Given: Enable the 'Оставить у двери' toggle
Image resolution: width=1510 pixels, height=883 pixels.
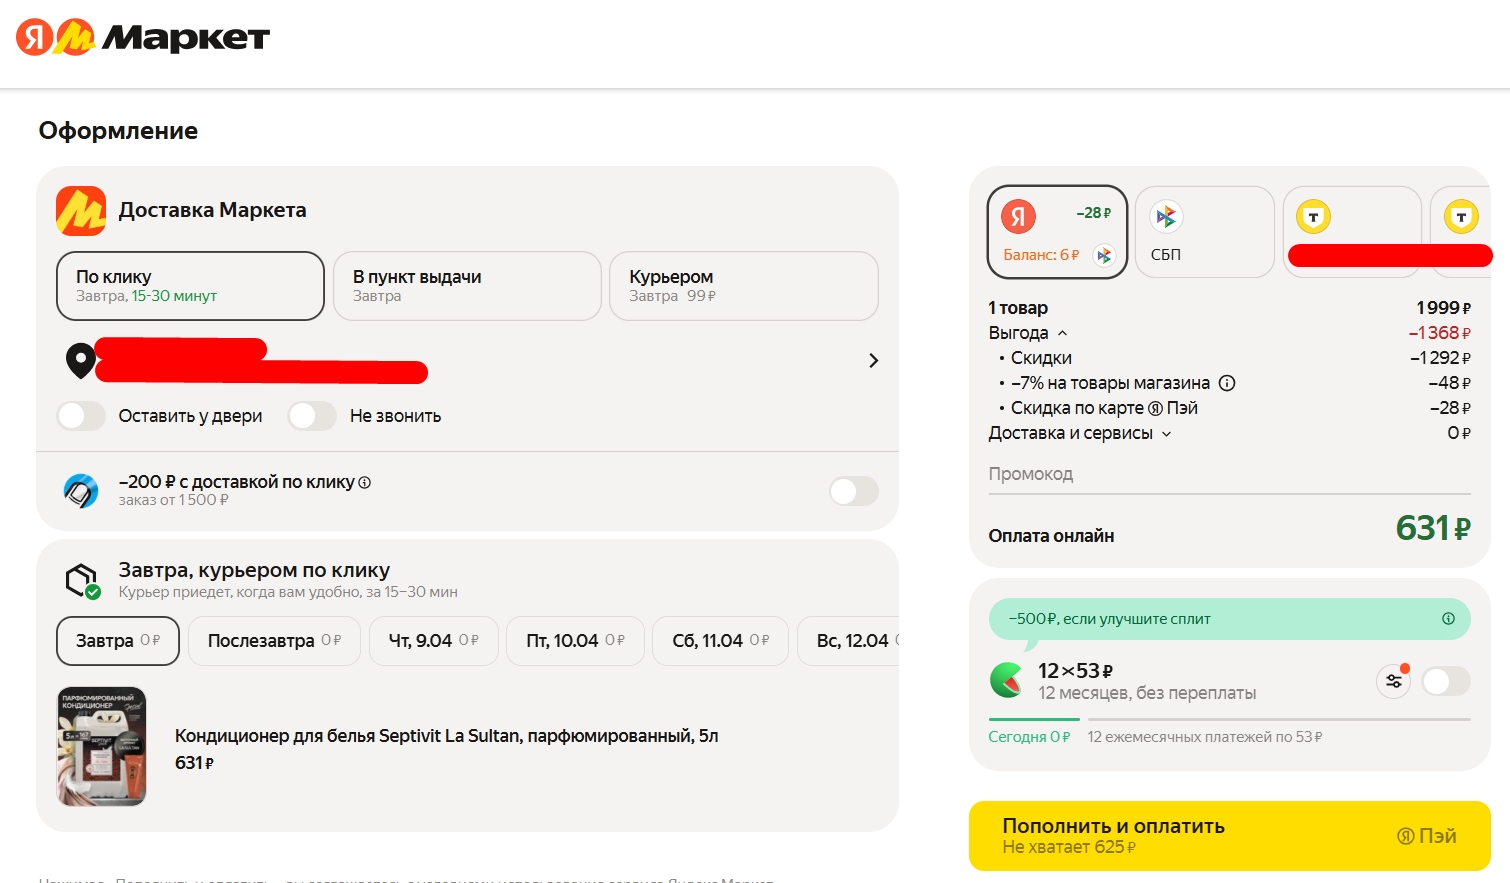Looking at the screenshot, I should (82, 416).
